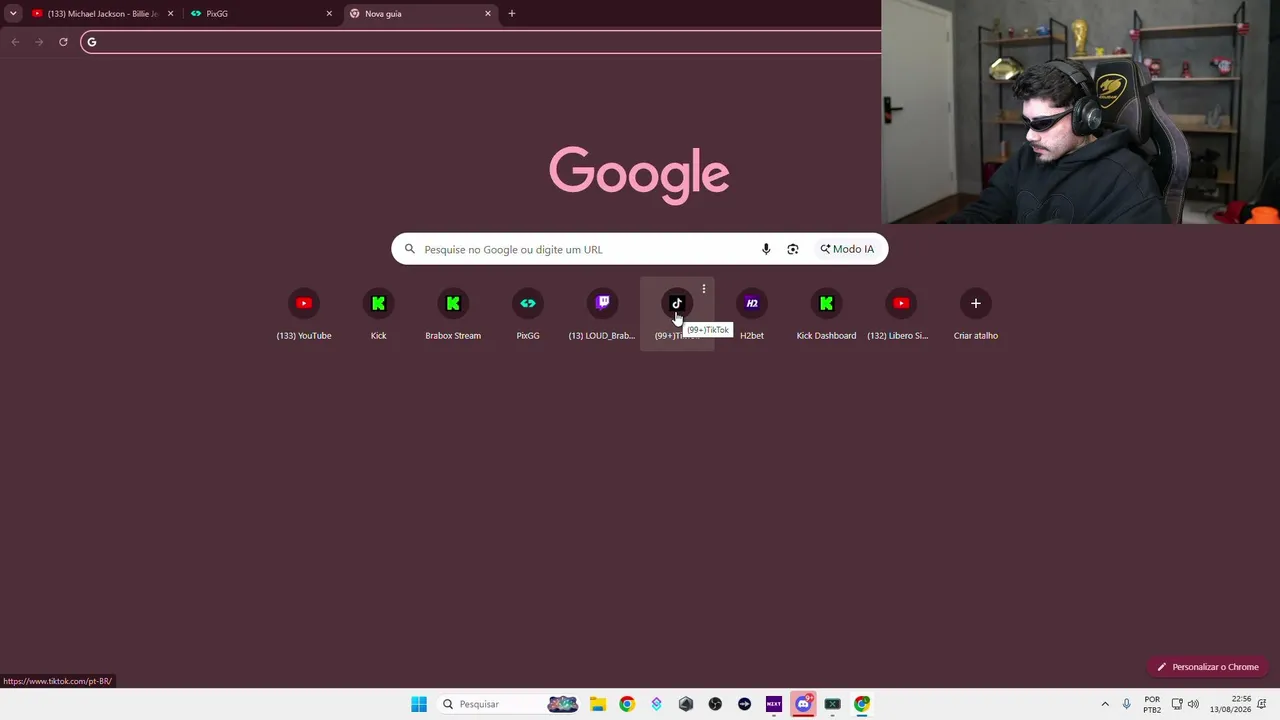Open the Windows Start menu

point(419,704)
